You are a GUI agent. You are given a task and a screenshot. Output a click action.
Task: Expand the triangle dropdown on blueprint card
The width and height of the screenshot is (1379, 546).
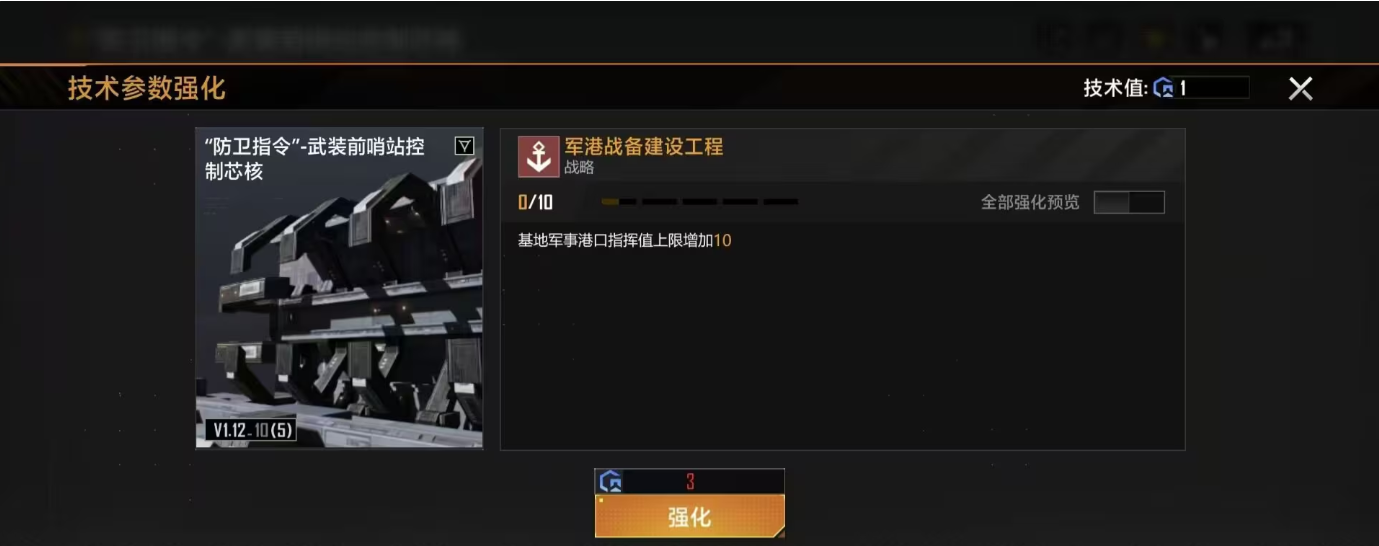(464, 146)
